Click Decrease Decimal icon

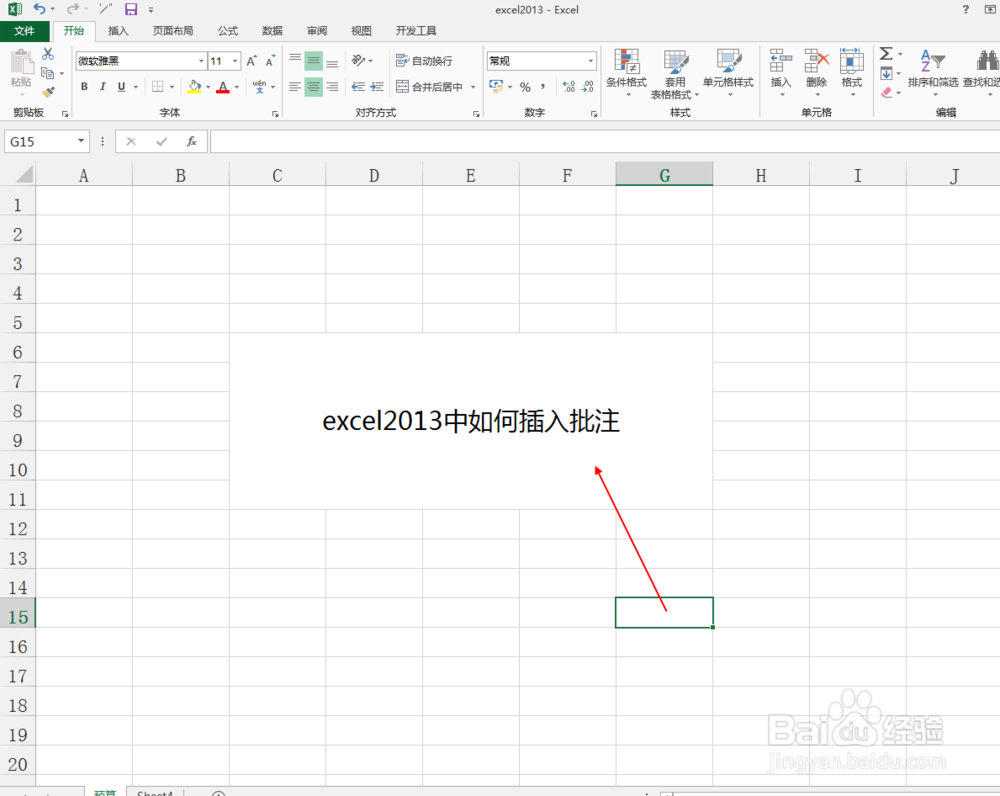(x=587, y=87)
